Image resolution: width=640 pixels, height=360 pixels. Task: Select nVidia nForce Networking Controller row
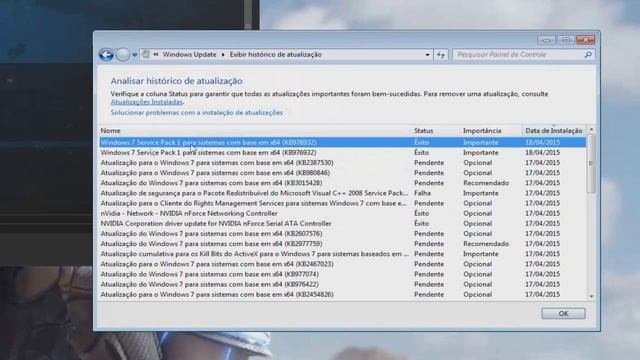pyautogui.click(x=342, y=213)
